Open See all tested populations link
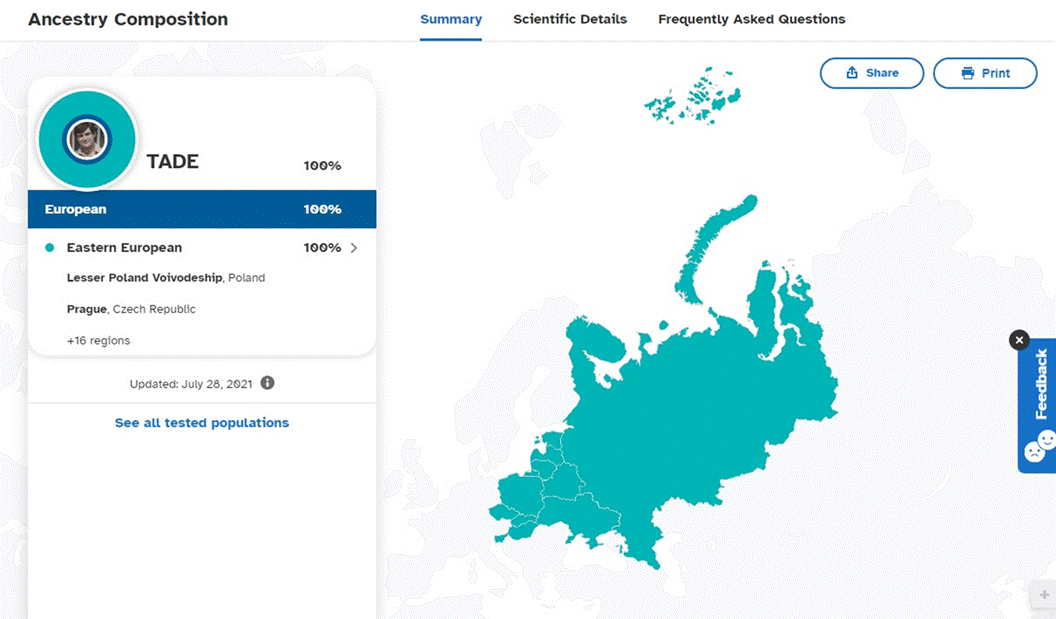 tap(202, 423)
